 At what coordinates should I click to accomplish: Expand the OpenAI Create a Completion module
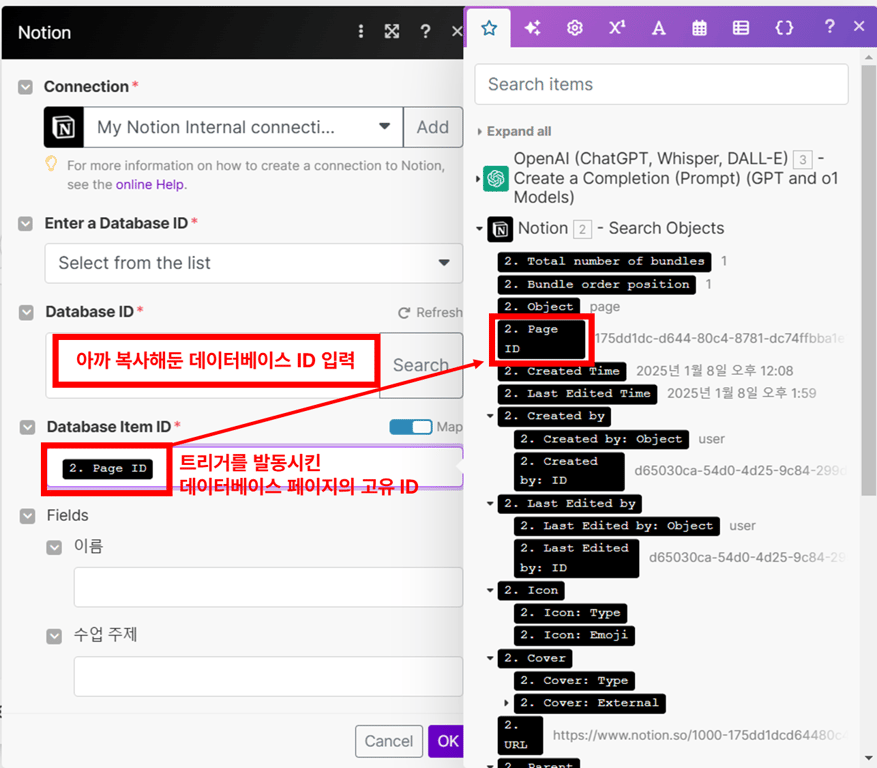pos(478,179)
